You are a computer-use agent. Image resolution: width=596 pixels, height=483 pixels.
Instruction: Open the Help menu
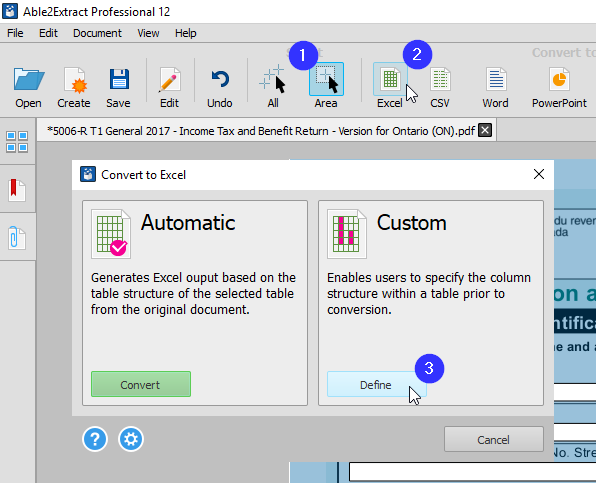click(x=186, y=33)
